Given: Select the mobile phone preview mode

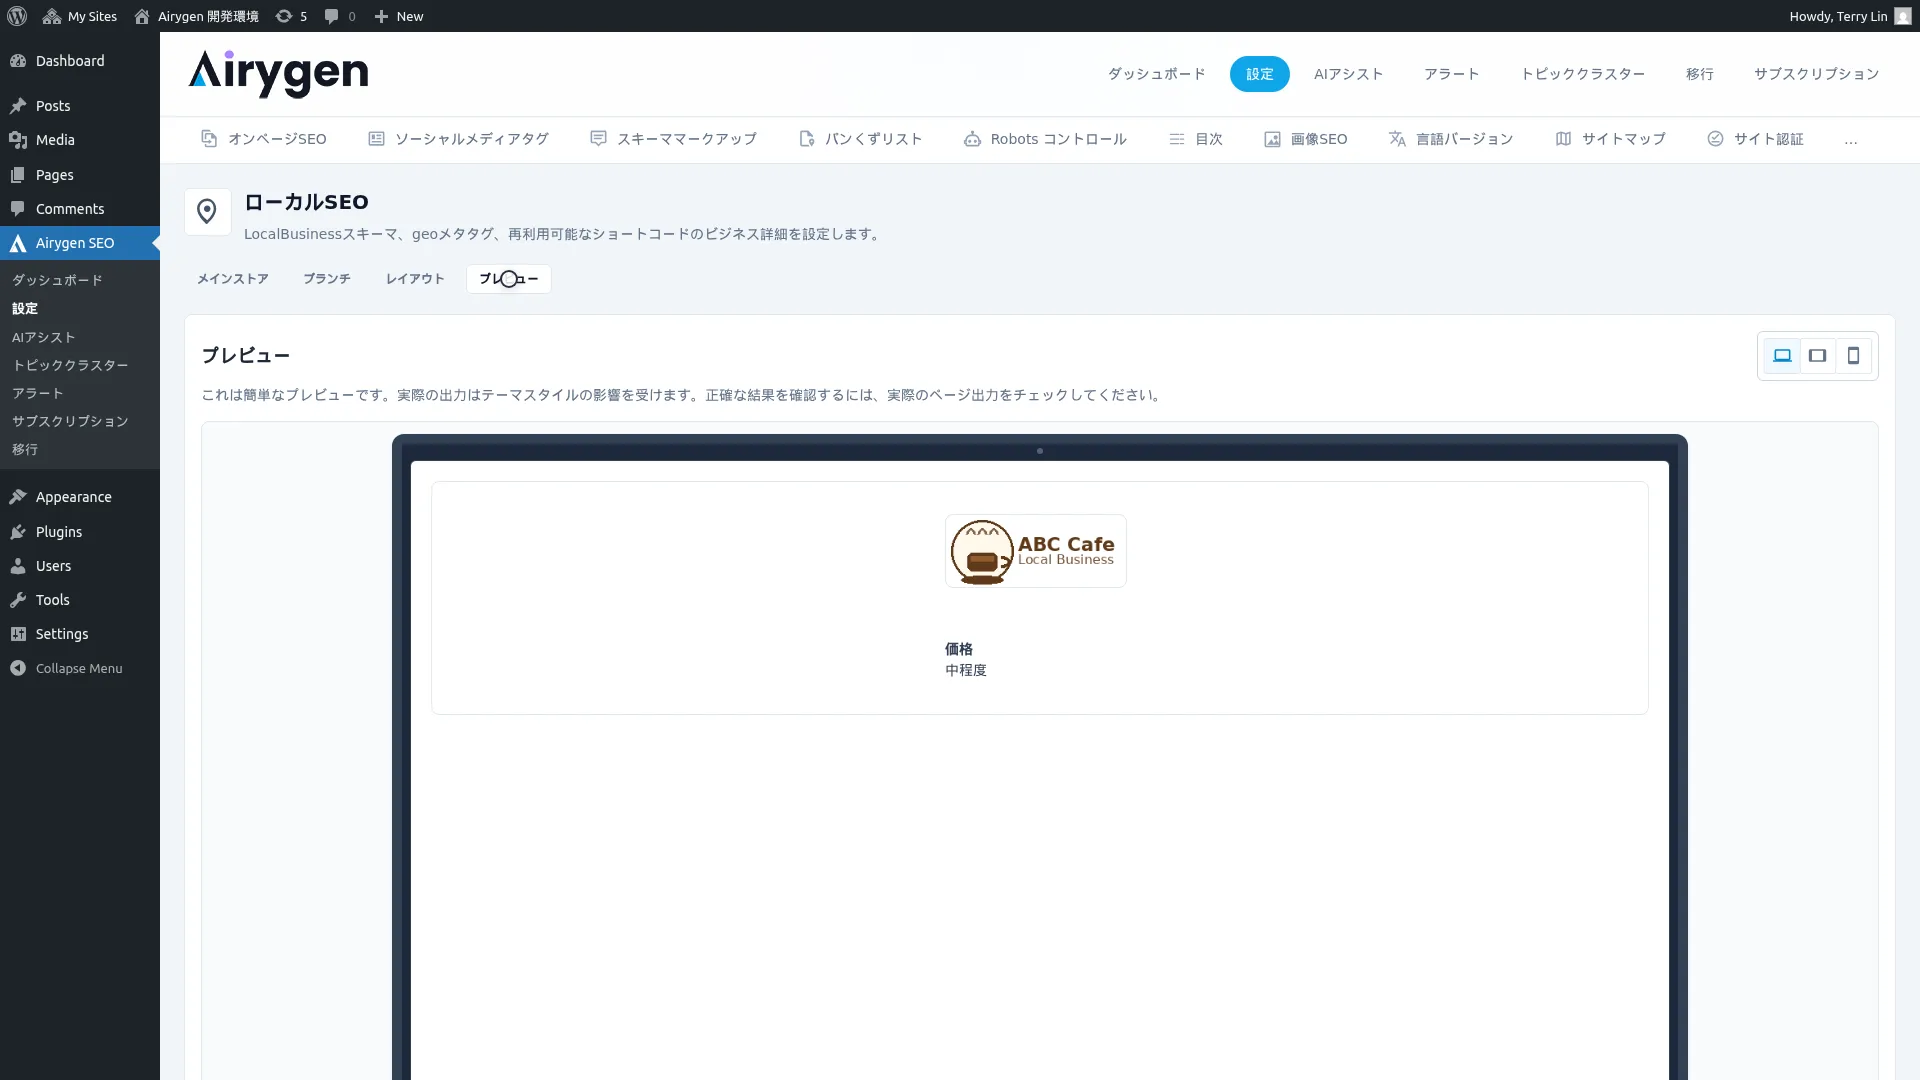Looking at the screenshot, I should [x=1853, y=356].
